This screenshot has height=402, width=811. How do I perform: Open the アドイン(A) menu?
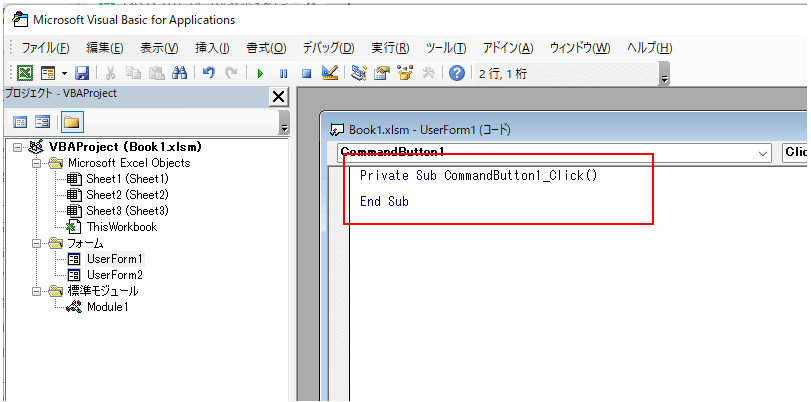pyautogui.click(x=508, y=48)
